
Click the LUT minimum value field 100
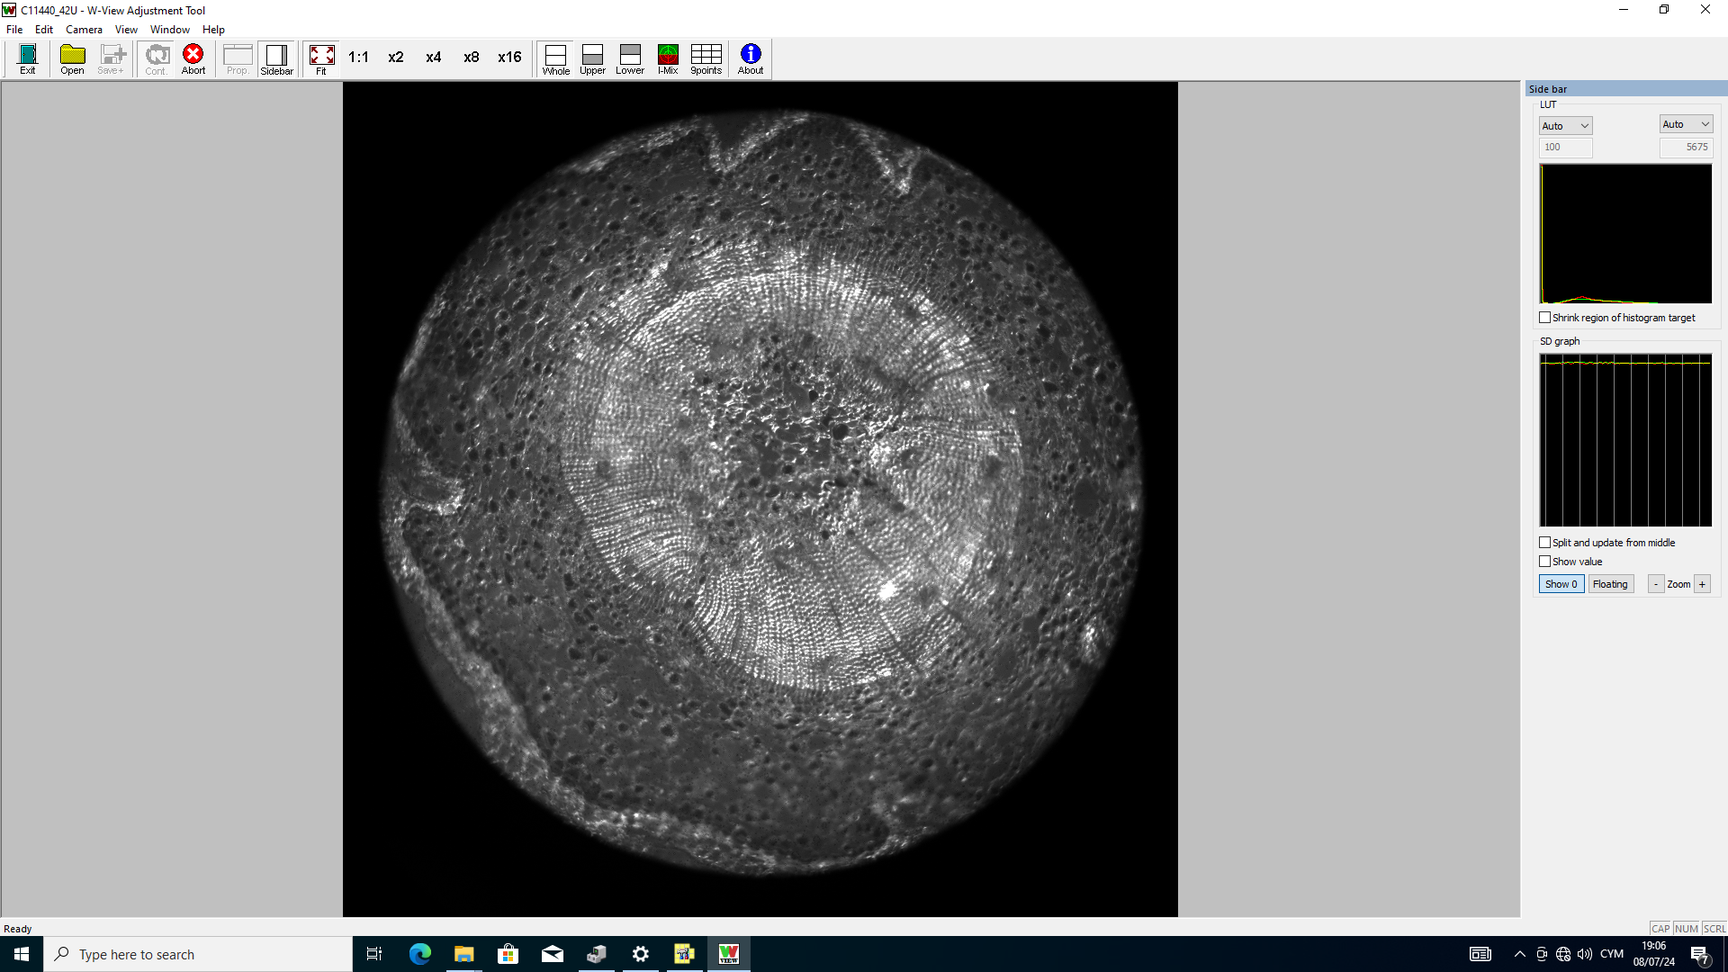(x=1565, y=147)
